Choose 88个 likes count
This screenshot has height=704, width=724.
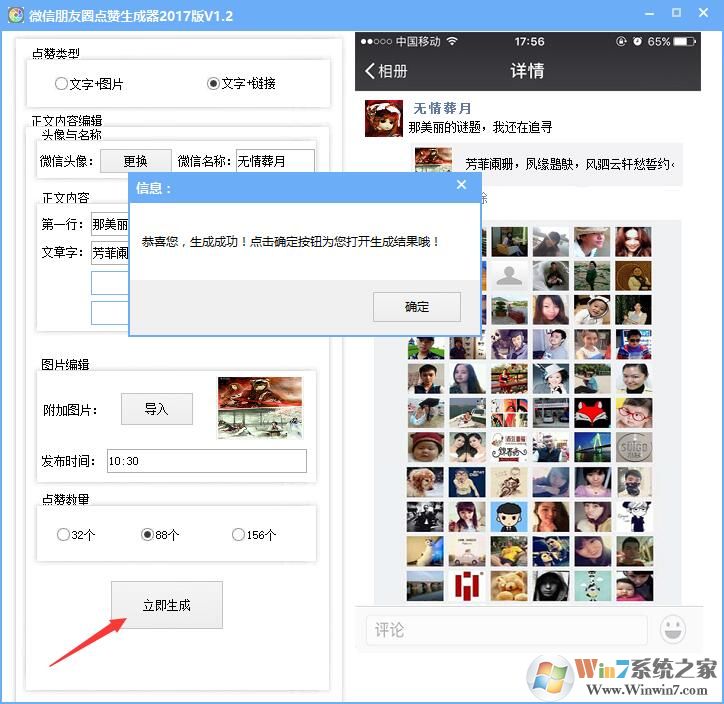coord(160,535)
